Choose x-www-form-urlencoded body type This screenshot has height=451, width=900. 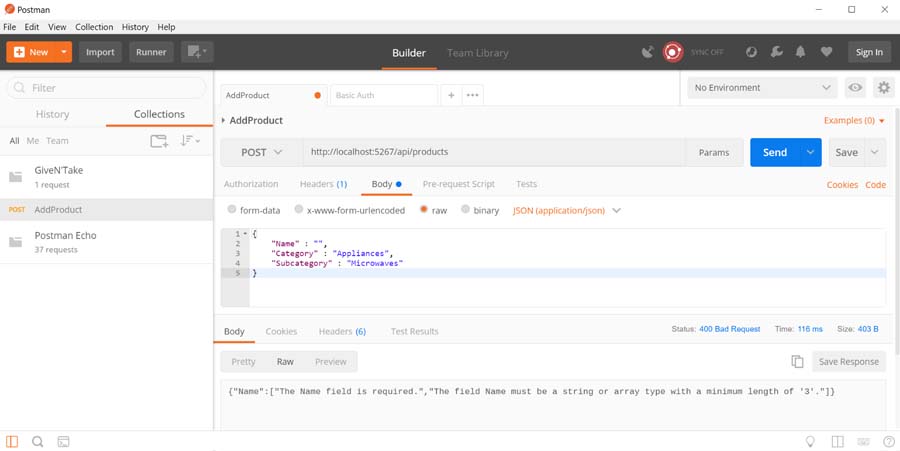[298, 210]
